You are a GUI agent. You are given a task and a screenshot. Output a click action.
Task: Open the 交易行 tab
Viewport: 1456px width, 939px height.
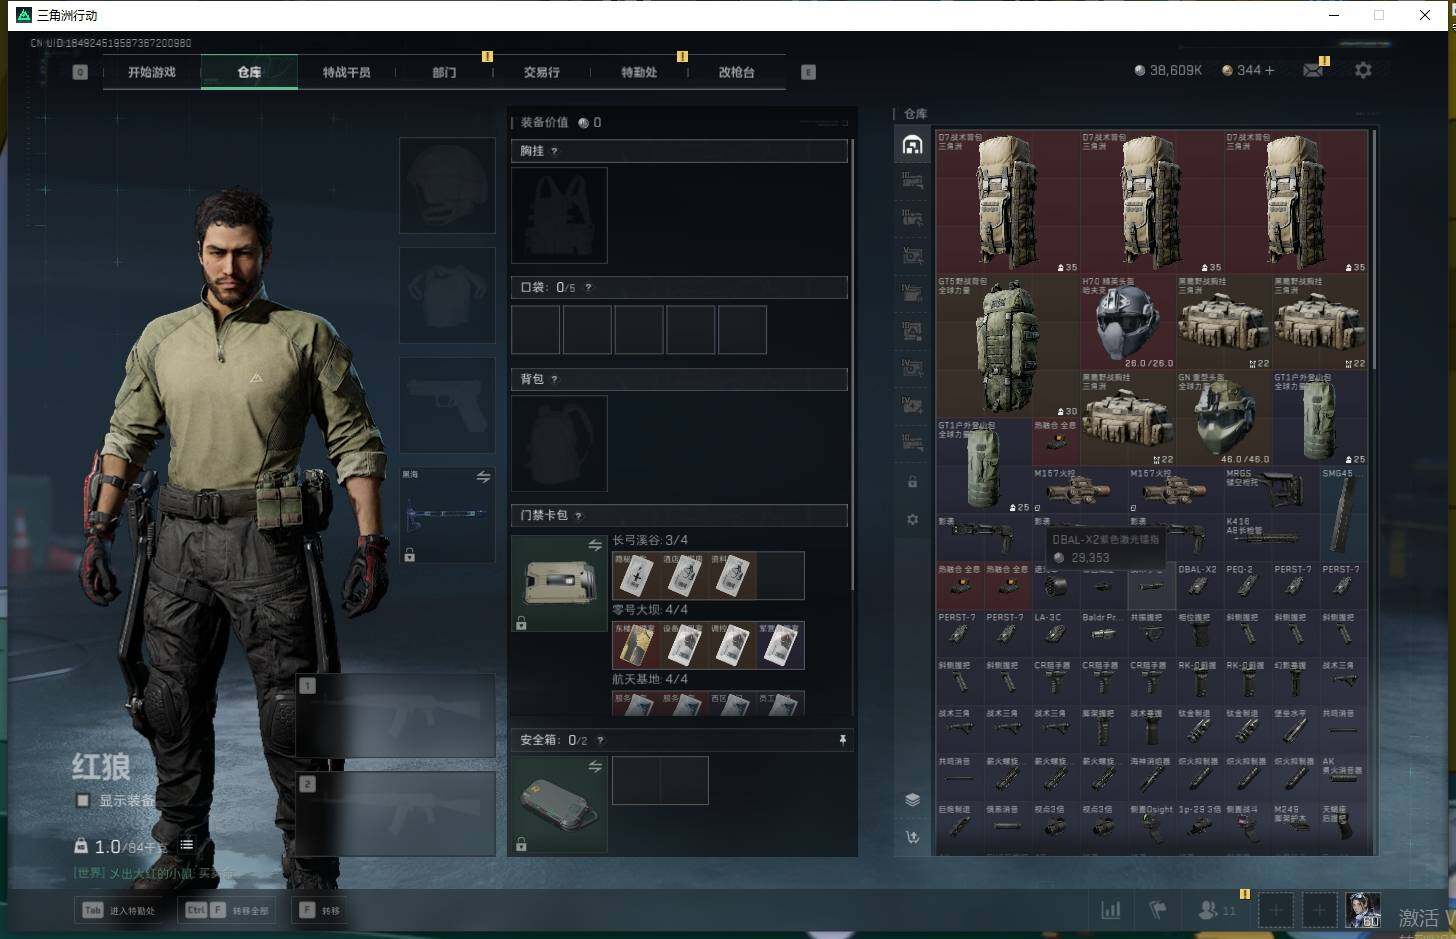pos(542,72)
